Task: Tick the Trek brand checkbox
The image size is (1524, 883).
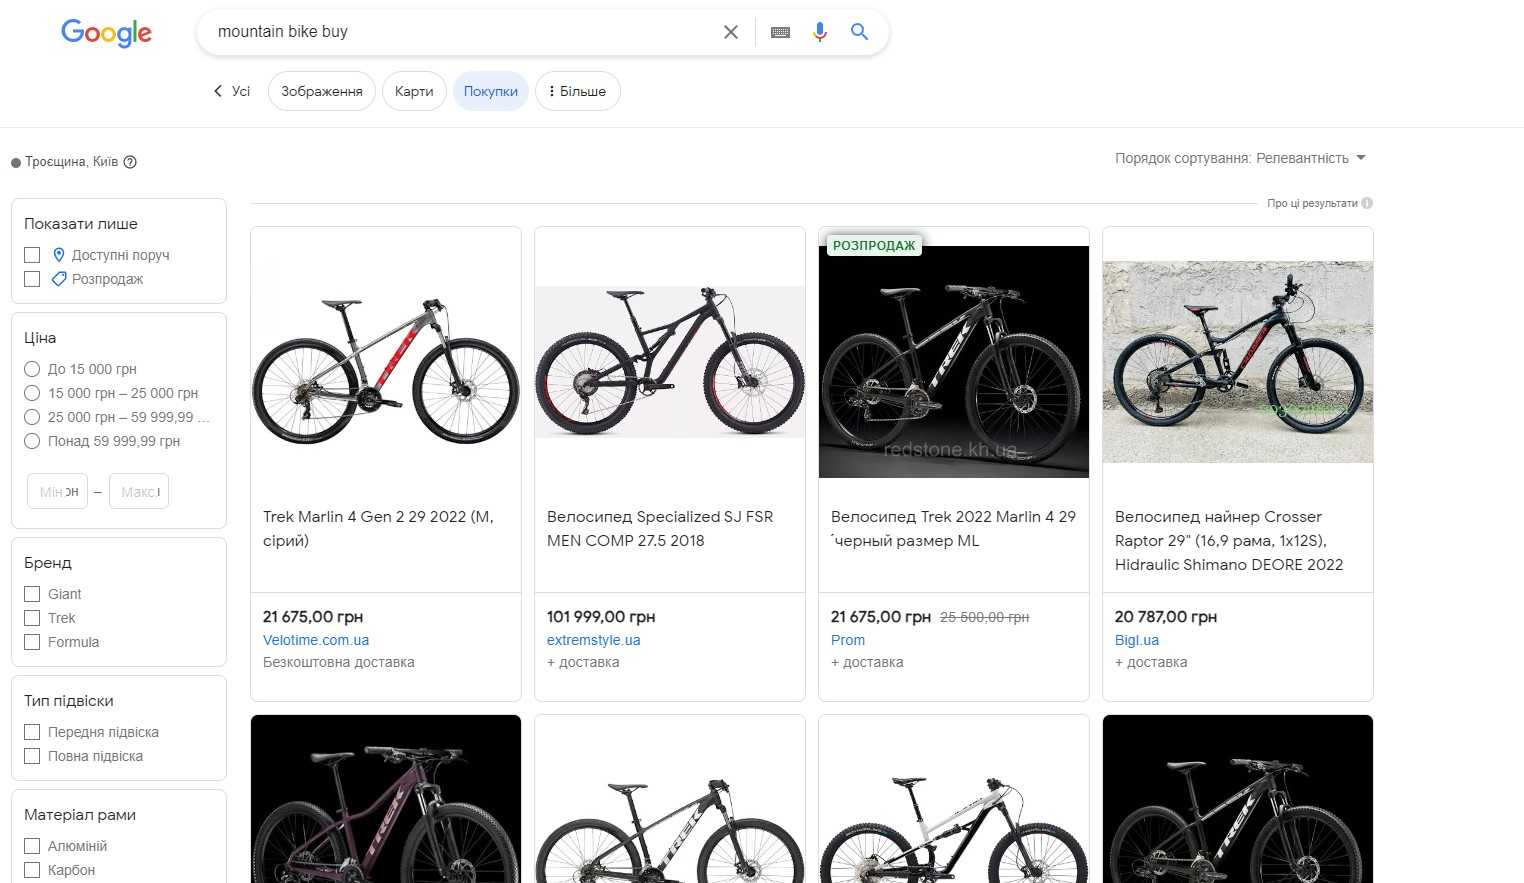Action: point(32,618)
